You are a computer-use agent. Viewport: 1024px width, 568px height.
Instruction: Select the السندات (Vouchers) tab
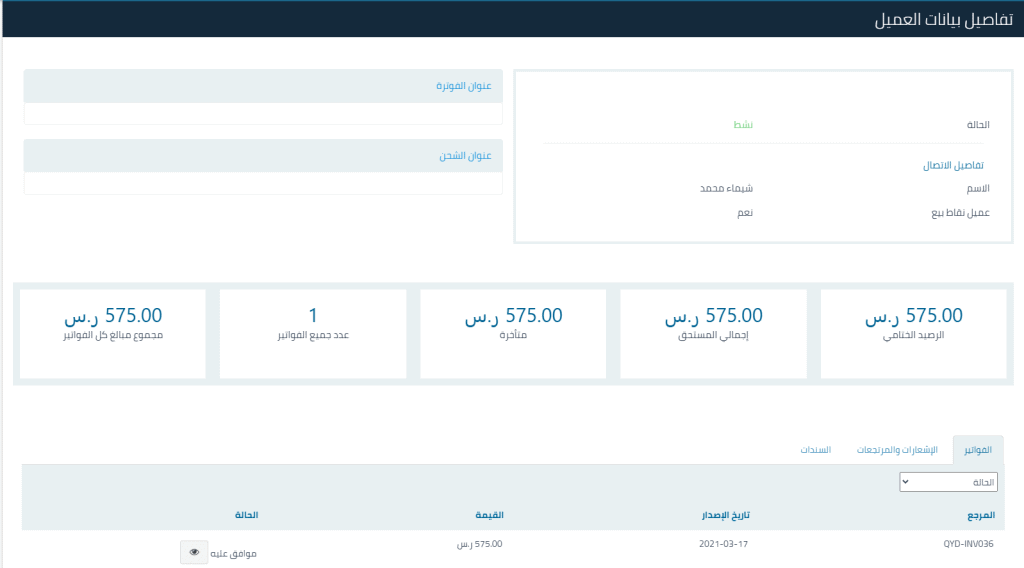[815, 450]
